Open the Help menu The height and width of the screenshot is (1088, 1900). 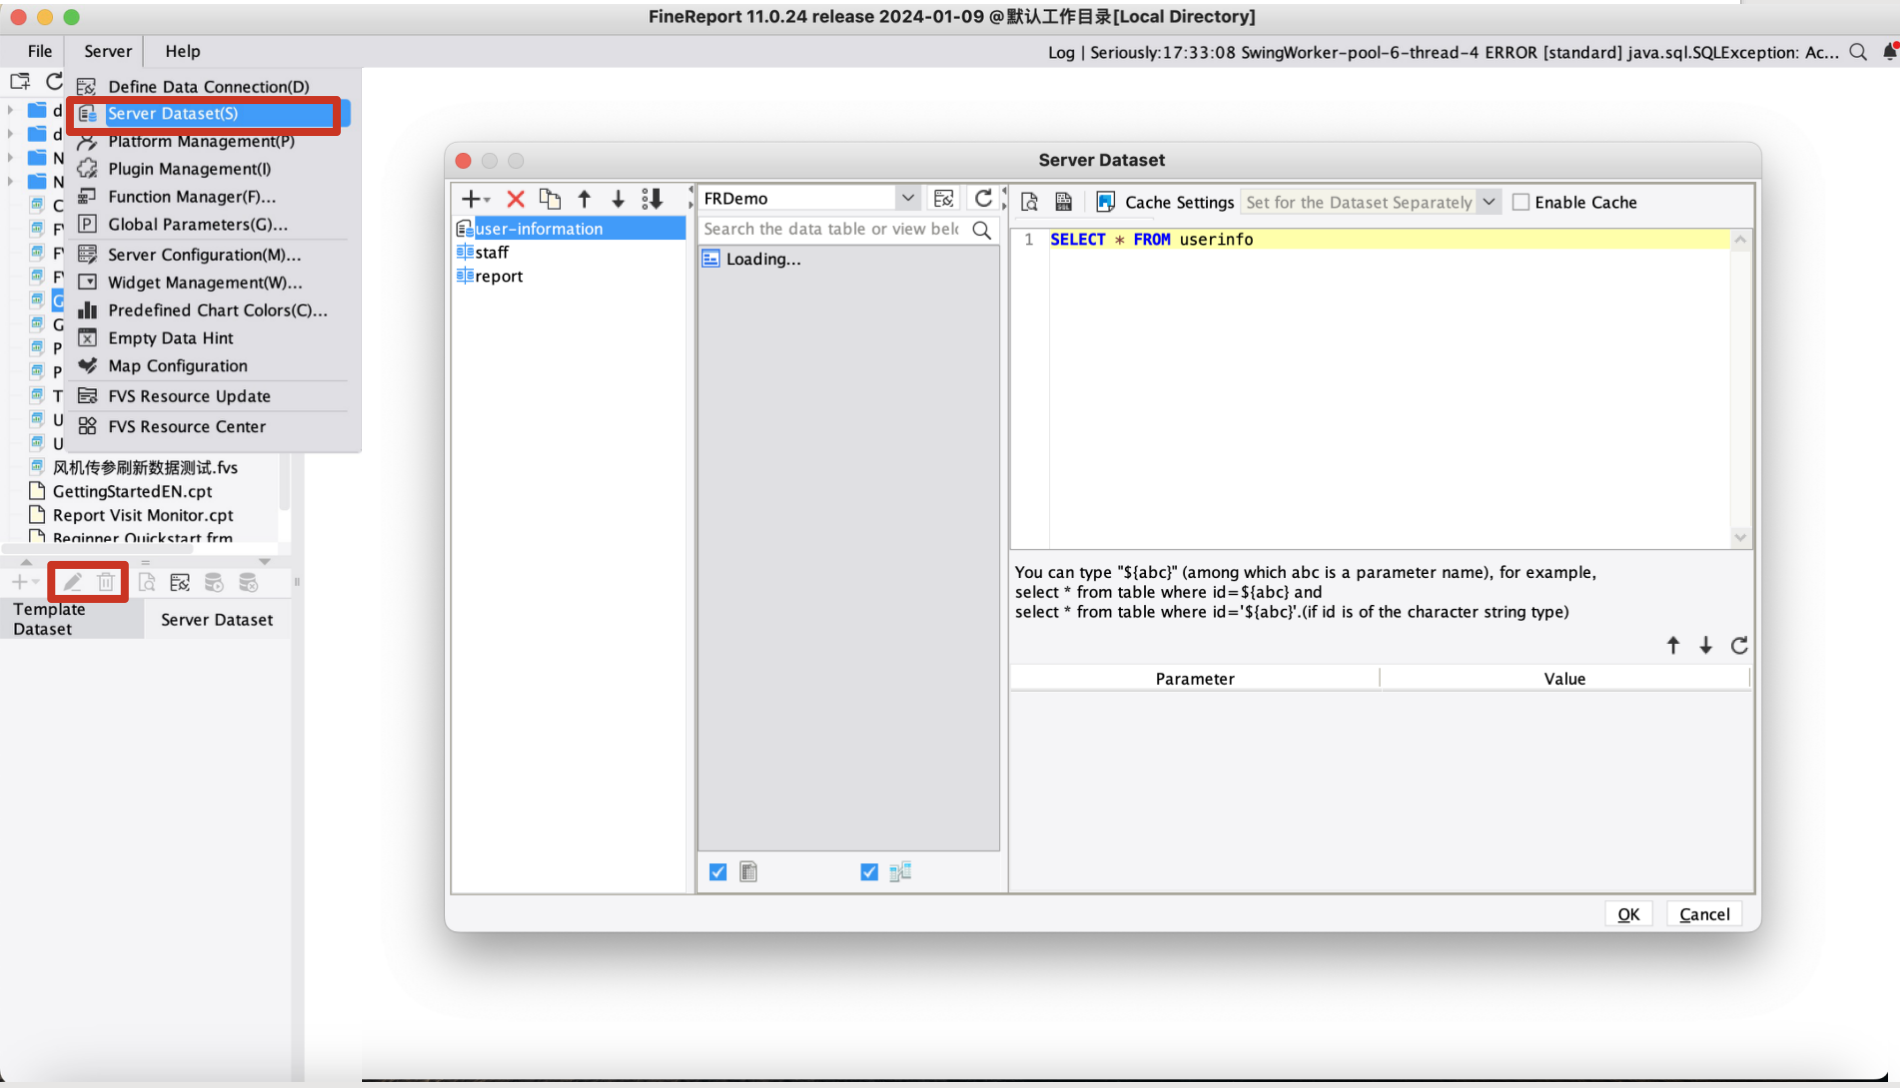click(182, 51)
